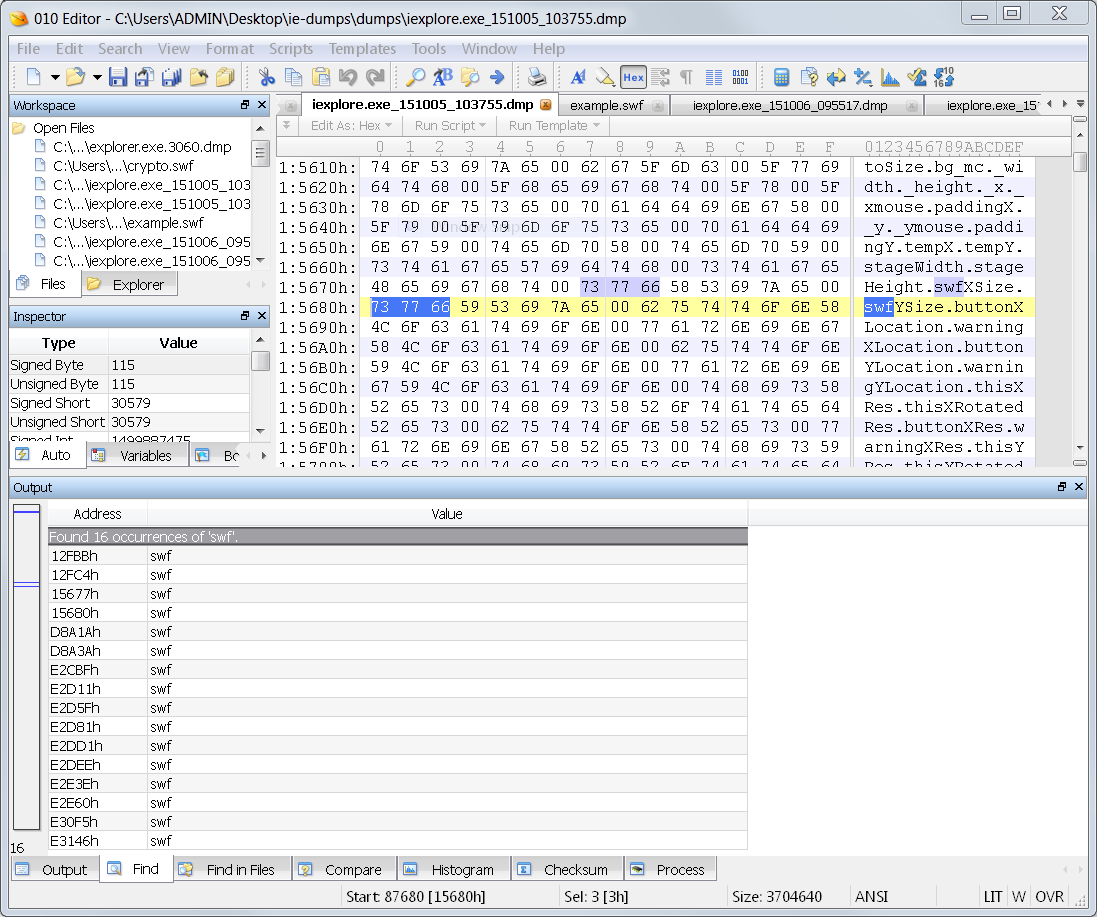This screenshot has width=1097, height=917.
Task: Click the Checksum sigma icon
Action: [916, 77]
